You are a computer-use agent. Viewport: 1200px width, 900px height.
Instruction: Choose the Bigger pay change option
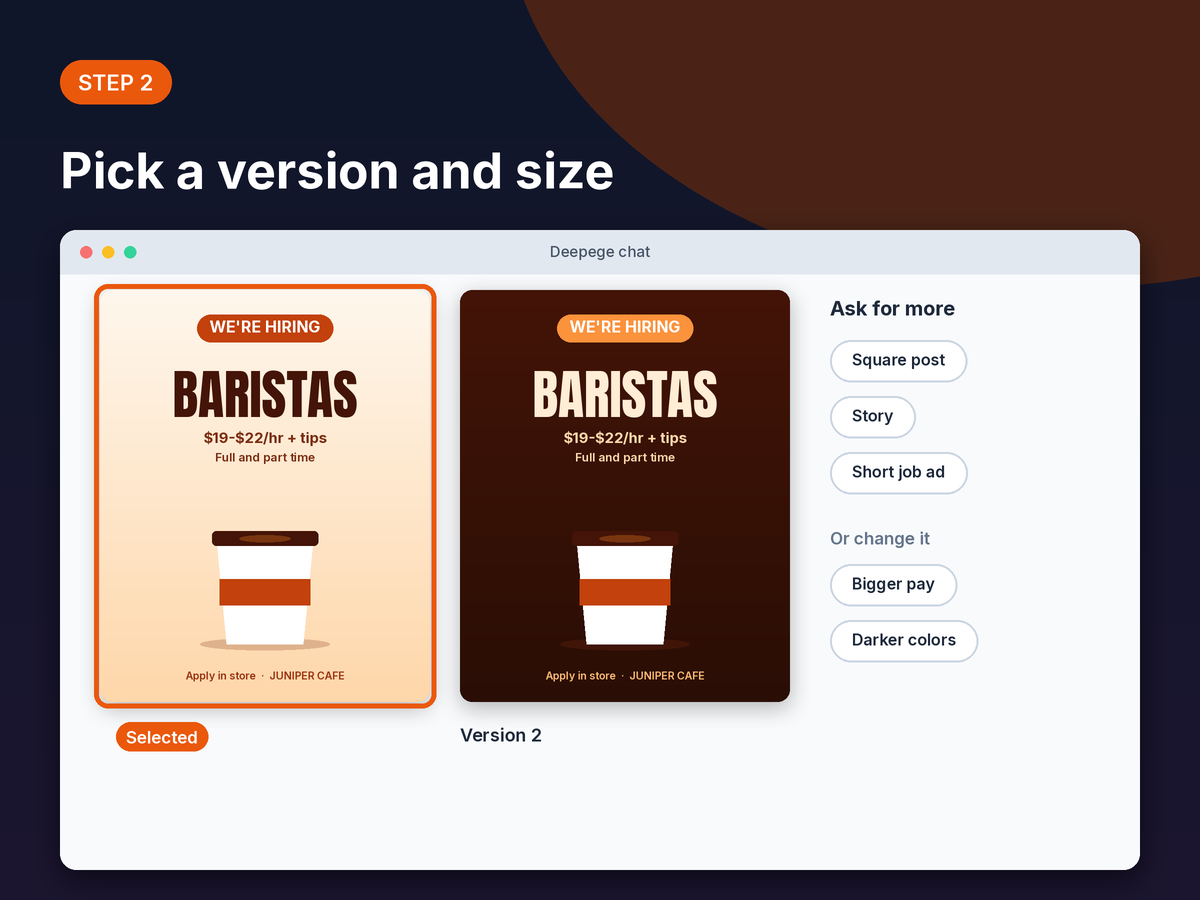click(x=893, y=585)
